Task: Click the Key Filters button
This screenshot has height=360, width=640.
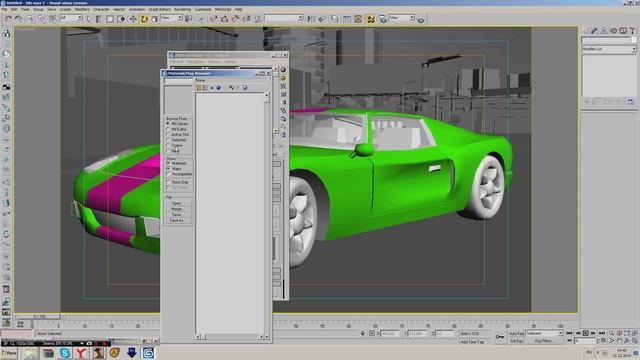Action: pos(543,341)
